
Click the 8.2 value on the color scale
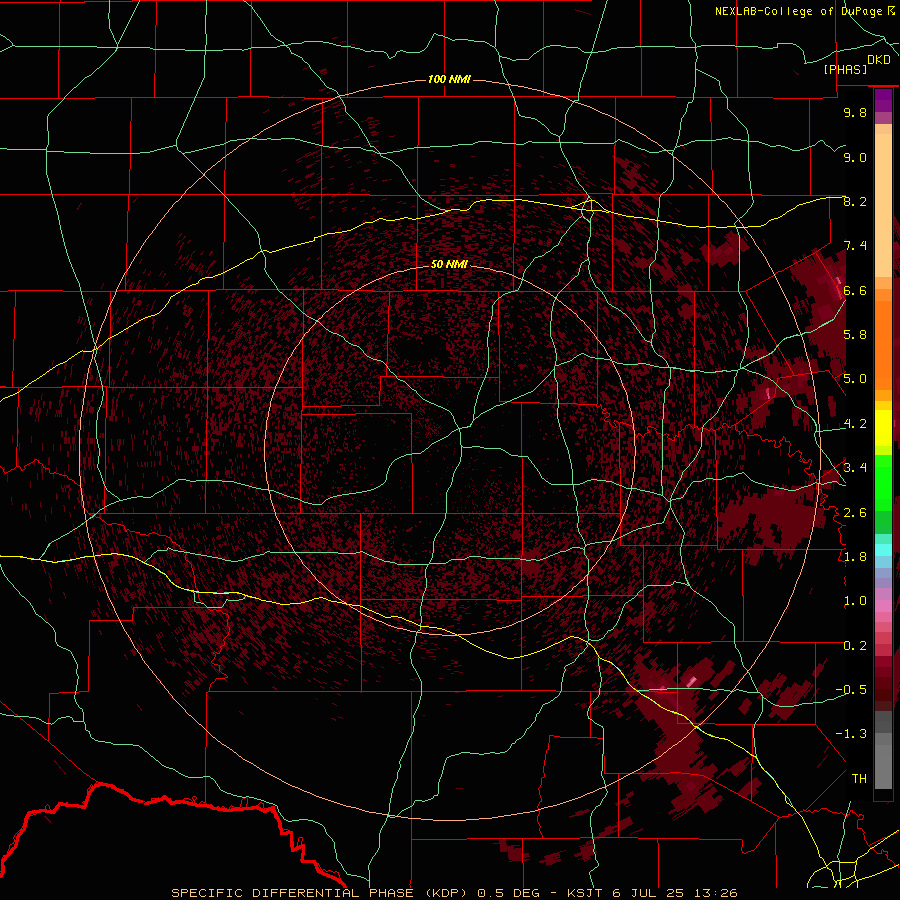click(x=855, y=202)
